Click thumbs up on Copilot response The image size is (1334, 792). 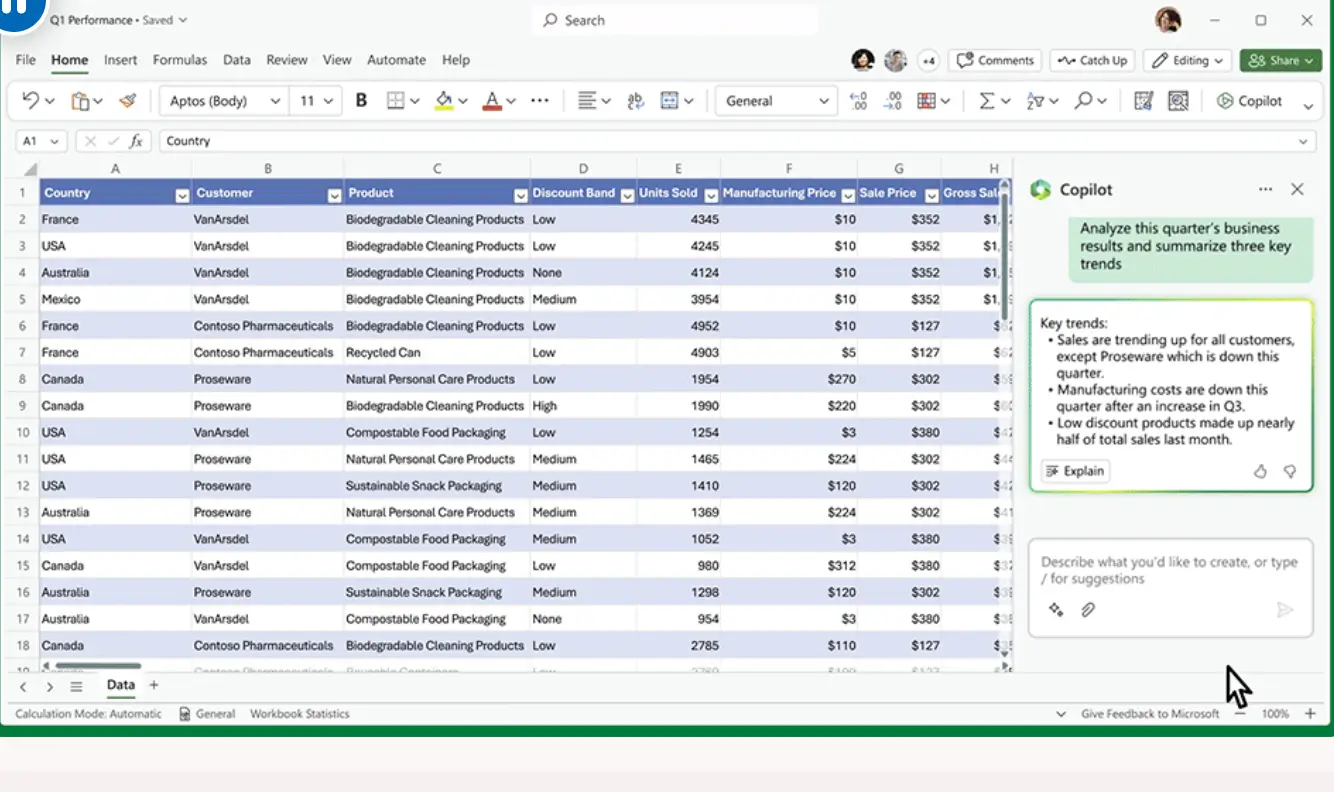[1260, 471]
